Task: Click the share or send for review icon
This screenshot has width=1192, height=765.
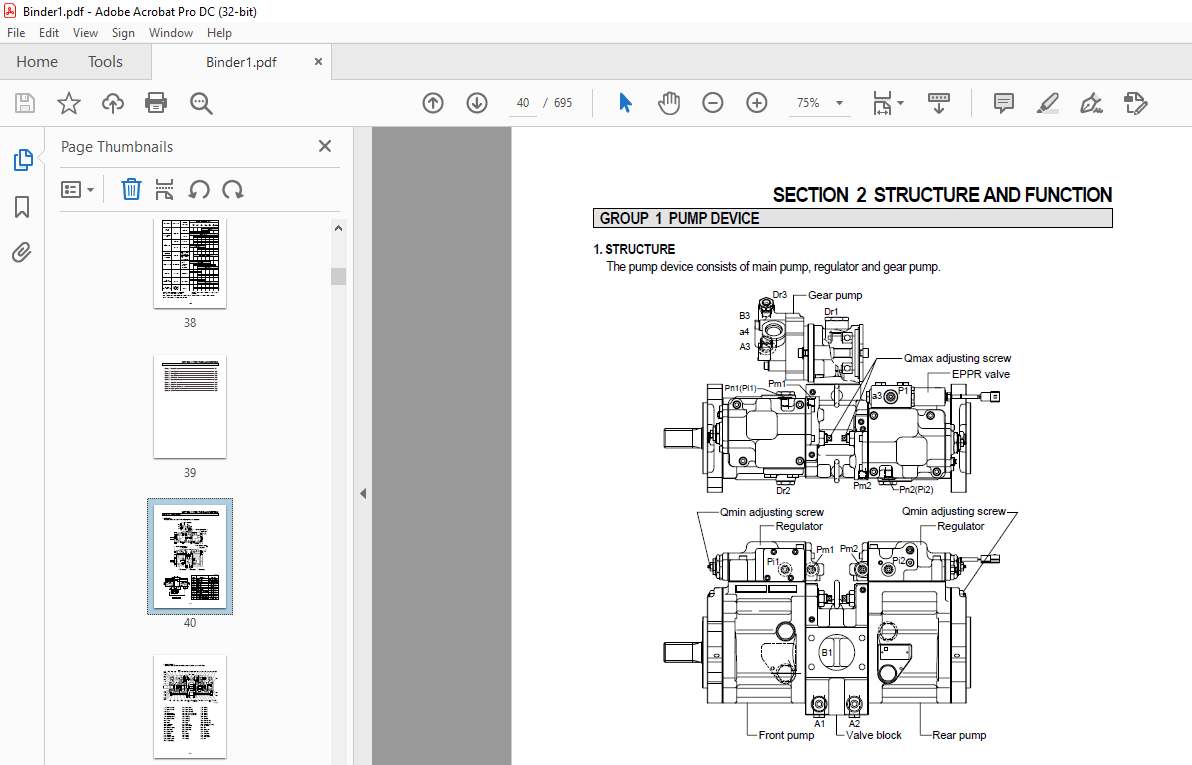Action: [1135, 103]
